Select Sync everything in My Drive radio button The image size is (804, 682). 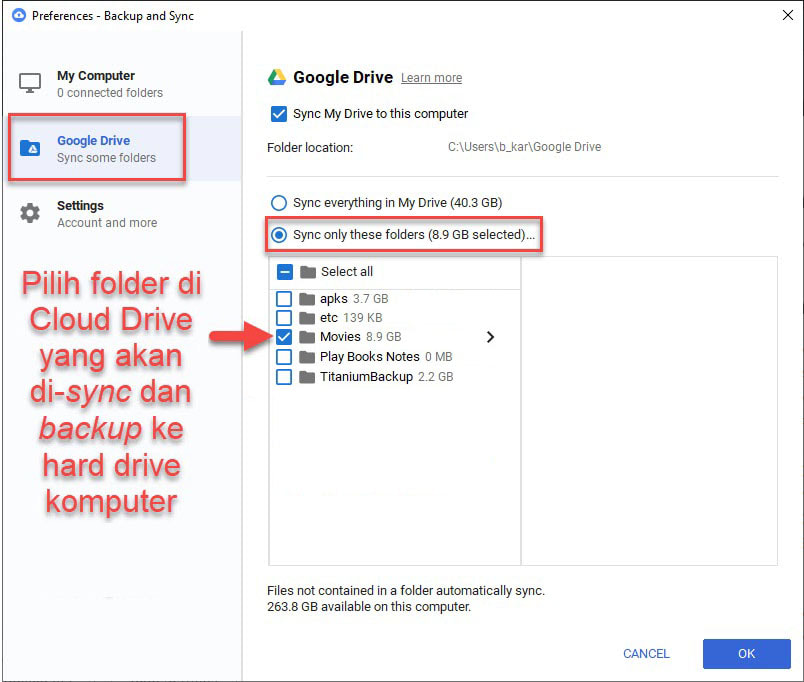(278, 203)
